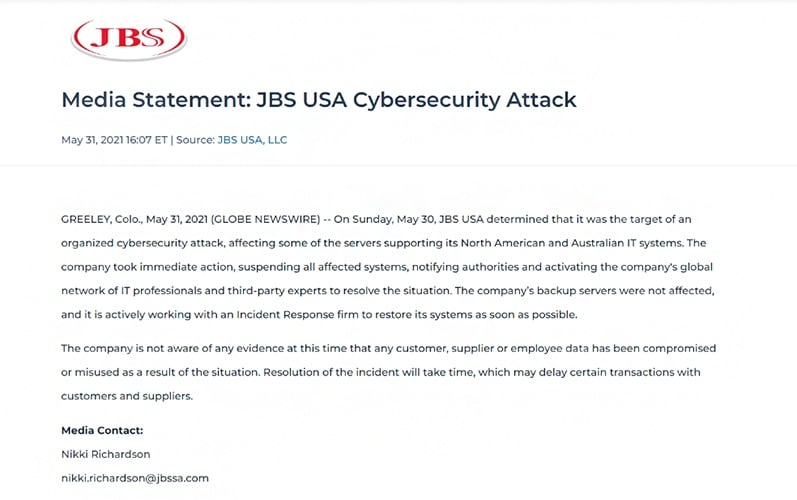Image resolution: width=797 pixels, height=500 pixels.
Task: Click the Media Contact heading
Action: tap(102, 430)
